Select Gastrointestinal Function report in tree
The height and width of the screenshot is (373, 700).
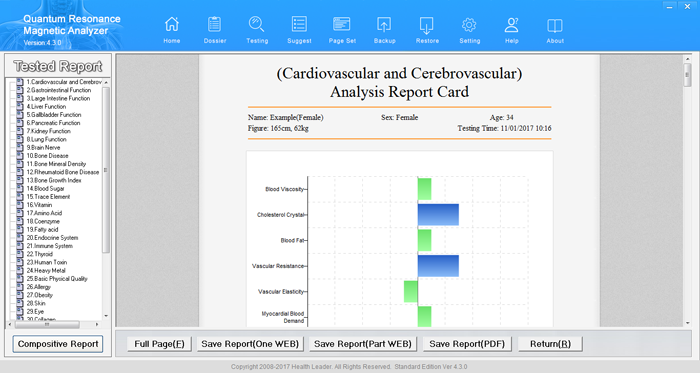[x=58, y=90]
